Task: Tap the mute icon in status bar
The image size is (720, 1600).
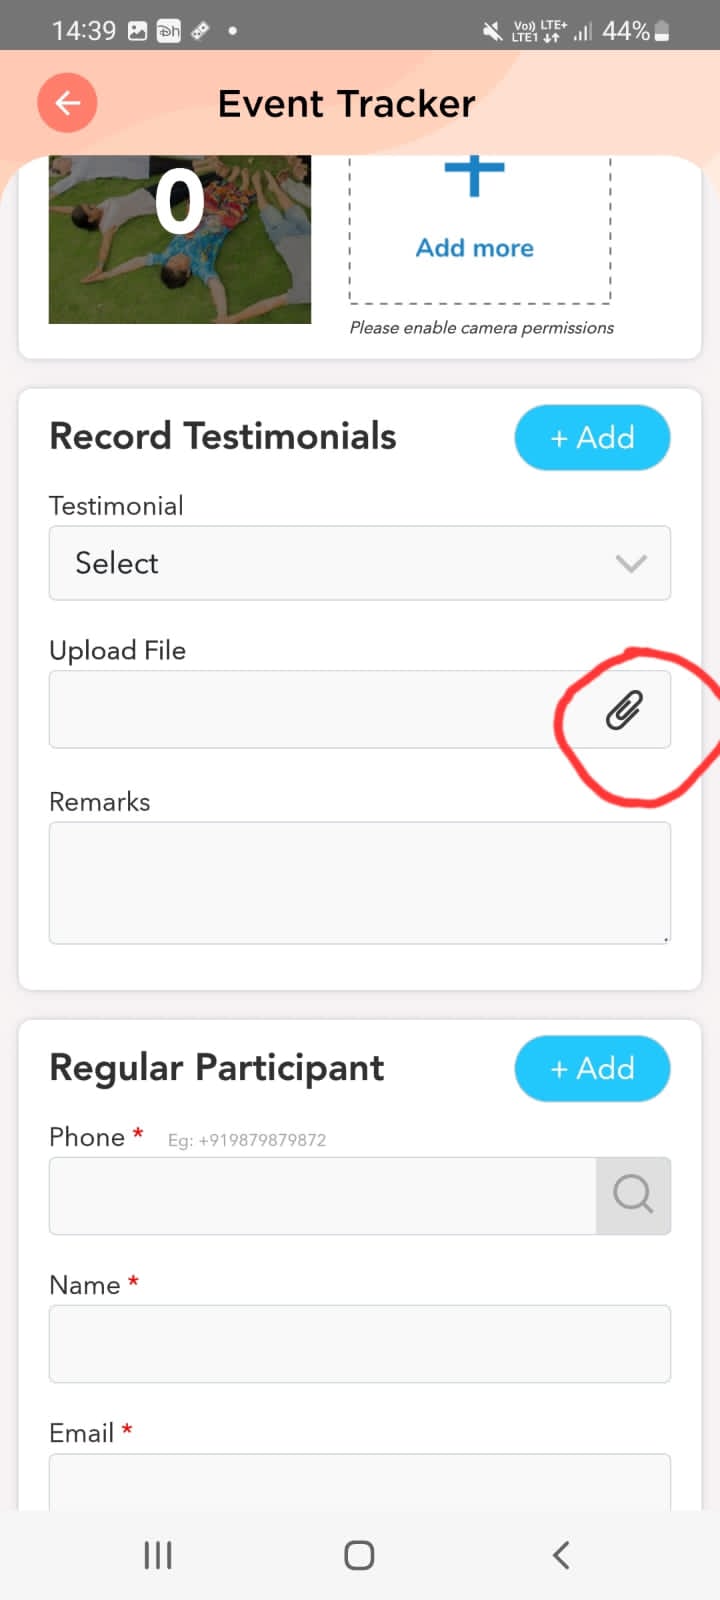Action: (x=492, y=31)
